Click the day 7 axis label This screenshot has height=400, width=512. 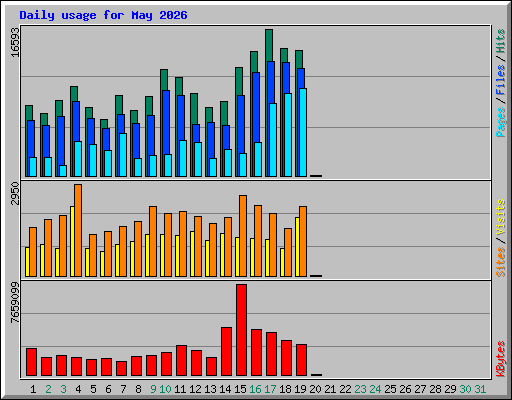coord(123,389)
